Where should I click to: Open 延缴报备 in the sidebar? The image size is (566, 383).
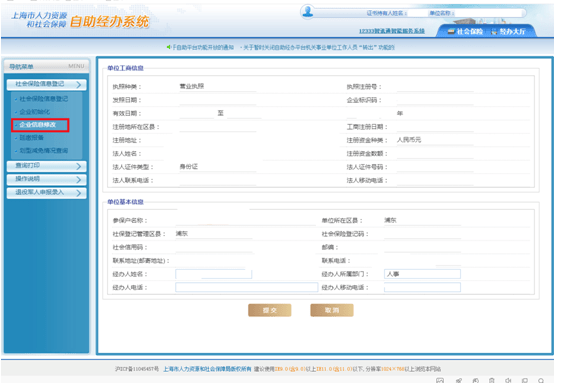31,138
